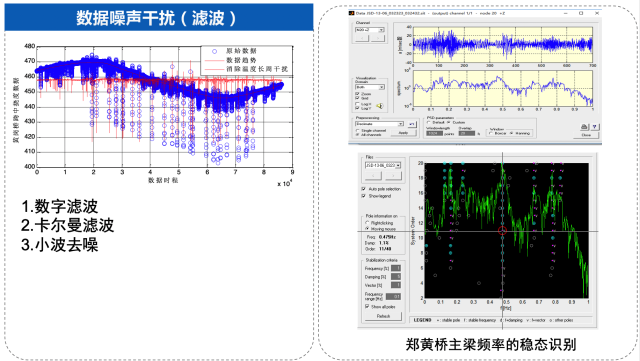640x361 pixels.
Task: Click the Close button in data window
Action: click(x=587, y=135)
